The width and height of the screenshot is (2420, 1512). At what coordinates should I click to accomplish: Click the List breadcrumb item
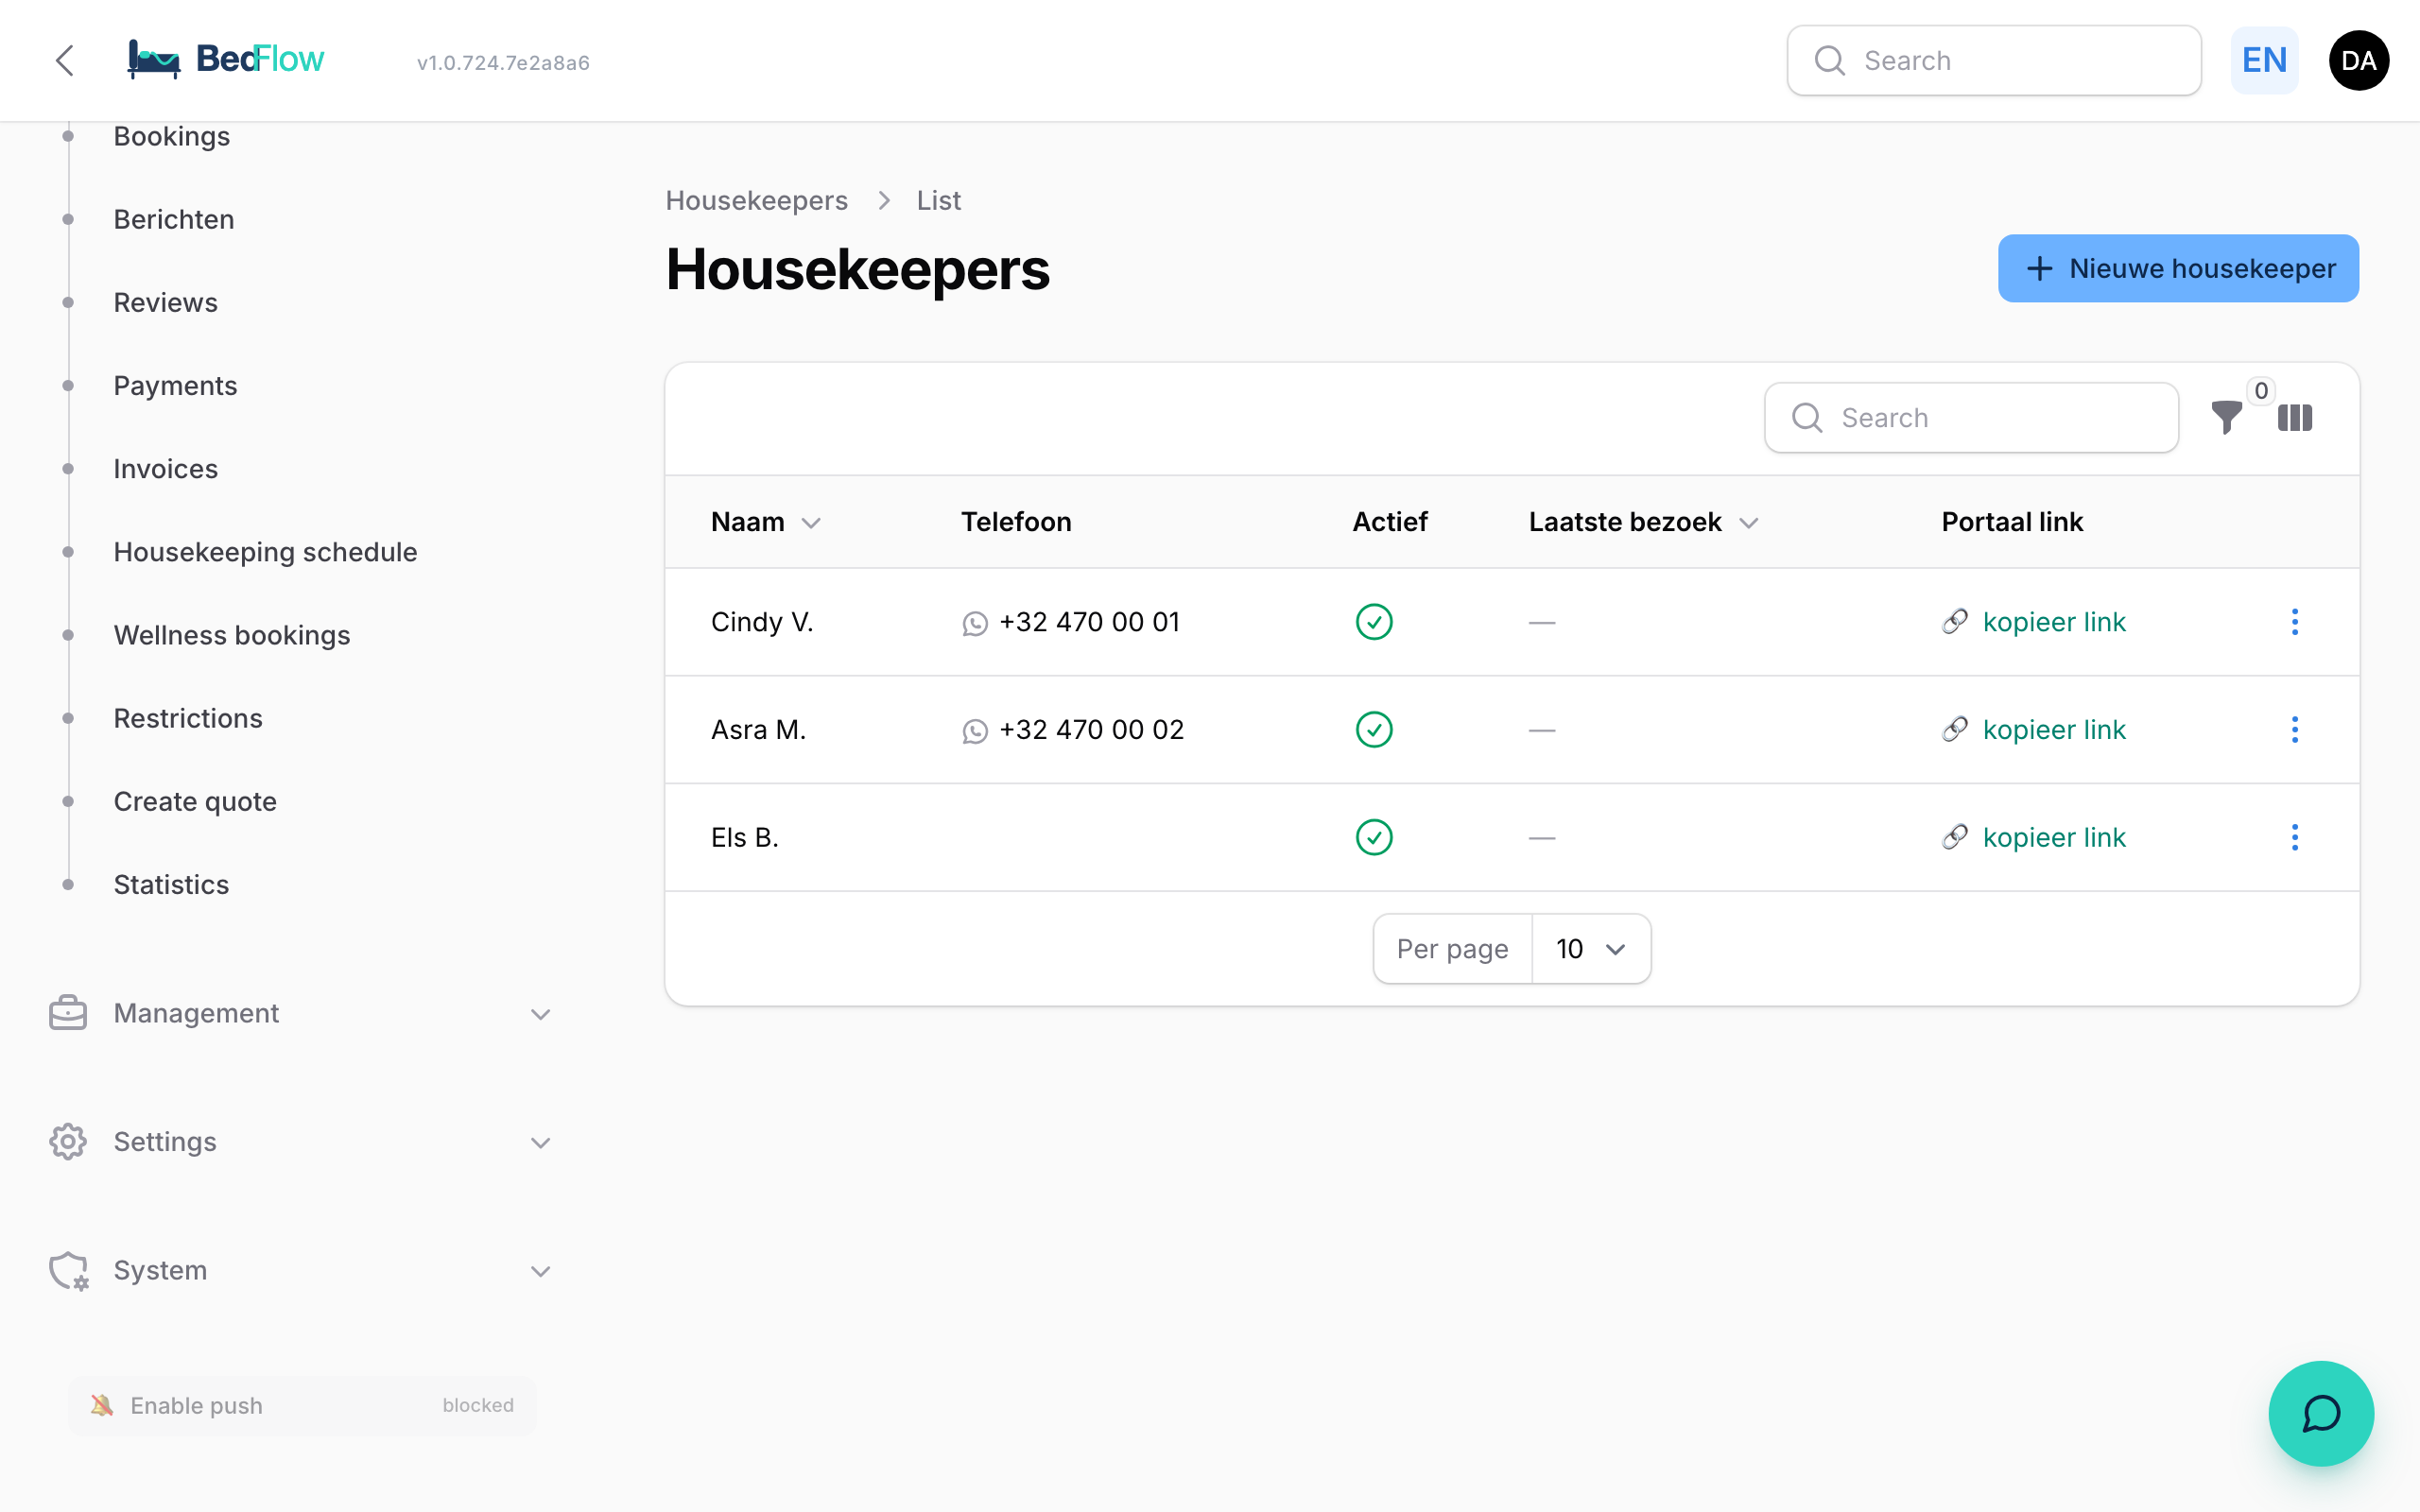pos(938,200)
